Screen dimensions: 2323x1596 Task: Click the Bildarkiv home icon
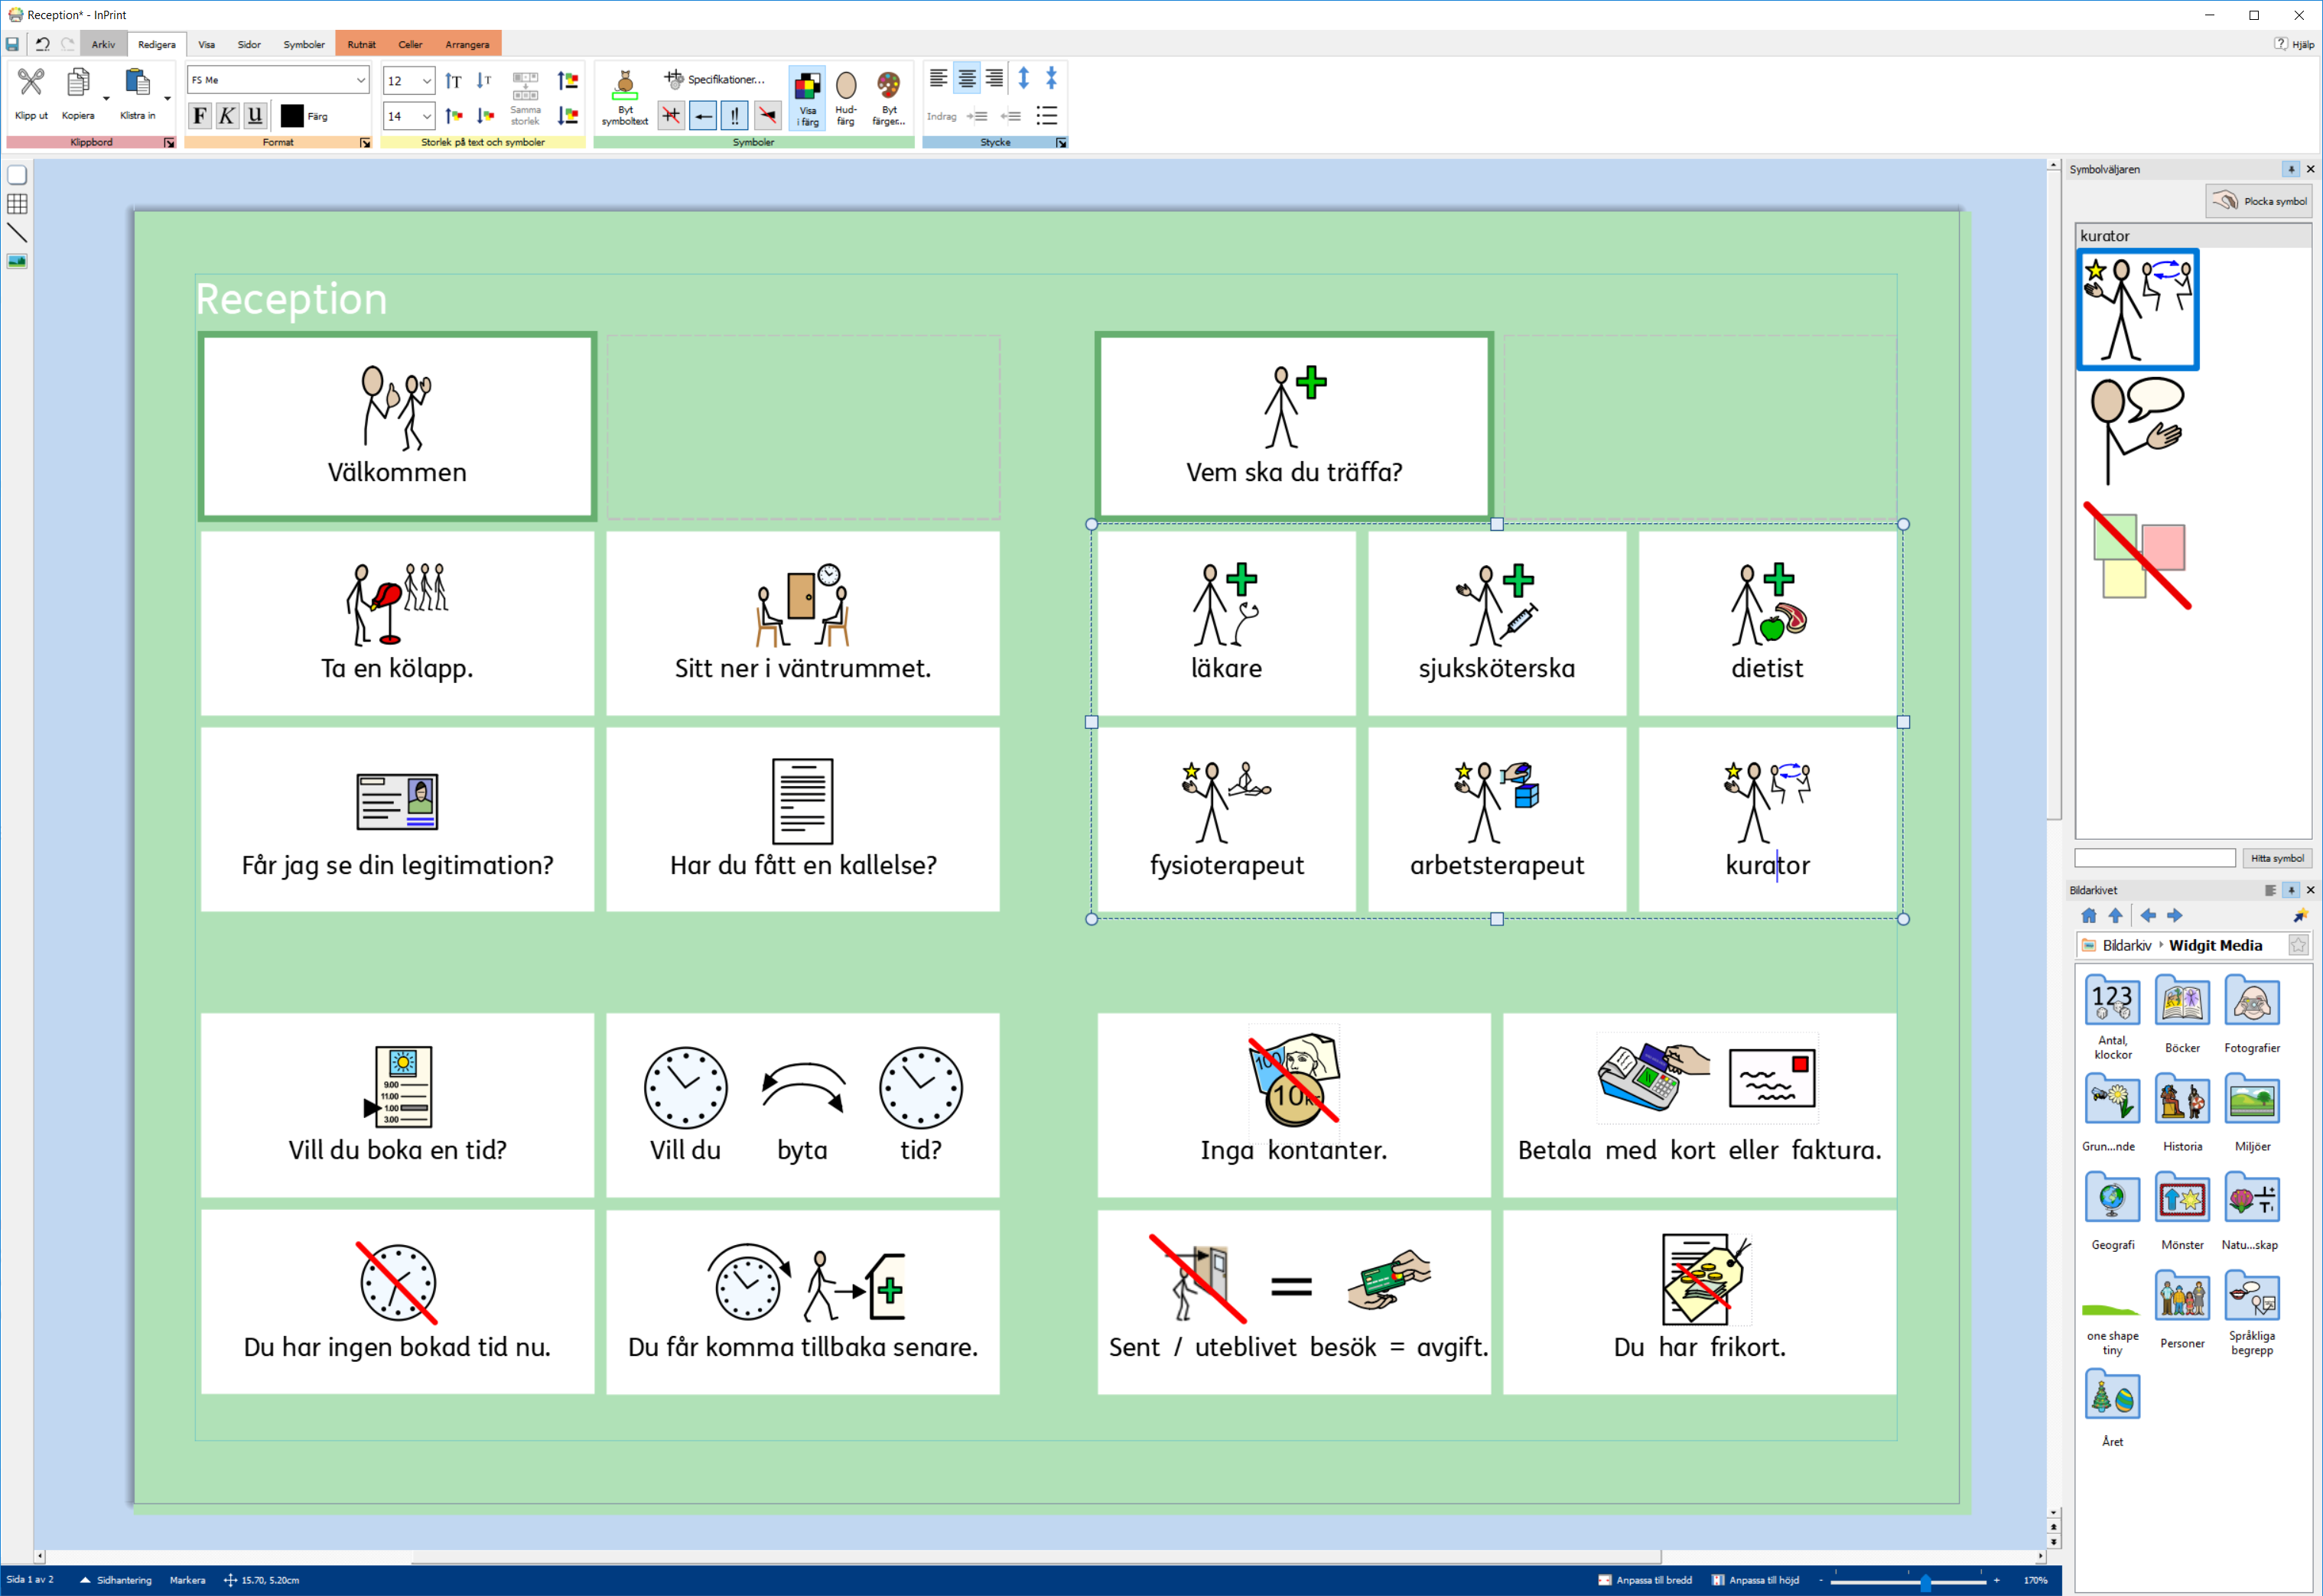tap(2089, 916)
